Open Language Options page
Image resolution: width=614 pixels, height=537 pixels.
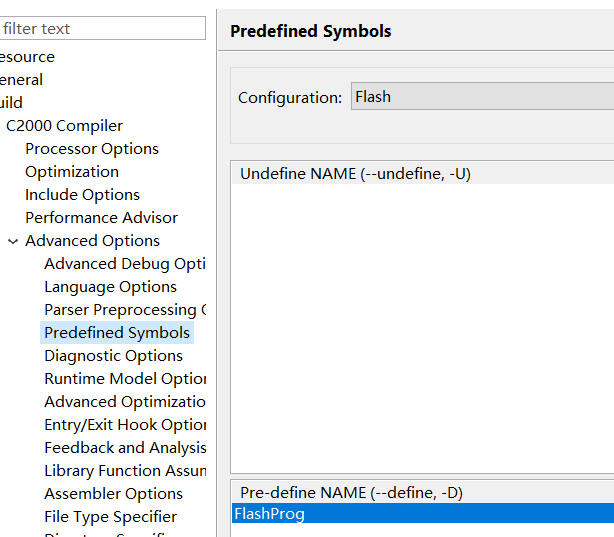(110, 287)
